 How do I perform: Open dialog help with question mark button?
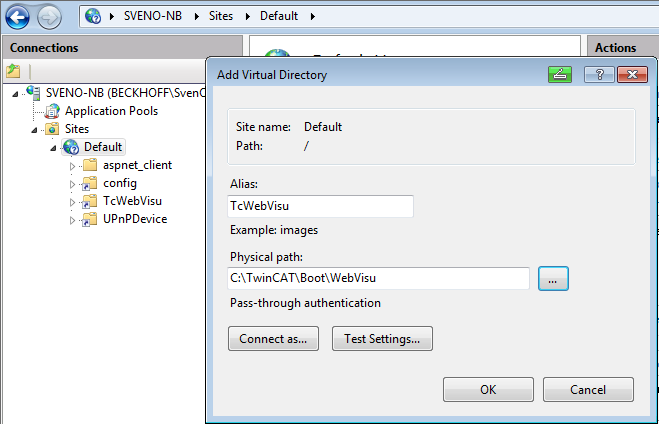[599, 74]
